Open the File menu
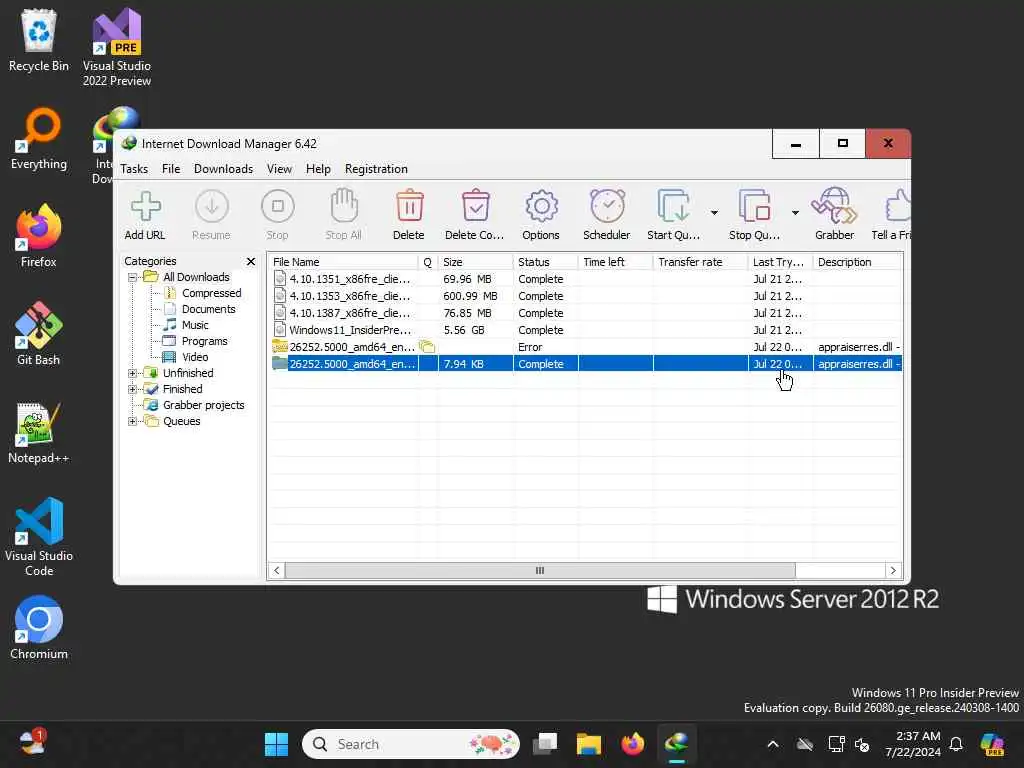1024x768 pixels. tap(170, 168)
